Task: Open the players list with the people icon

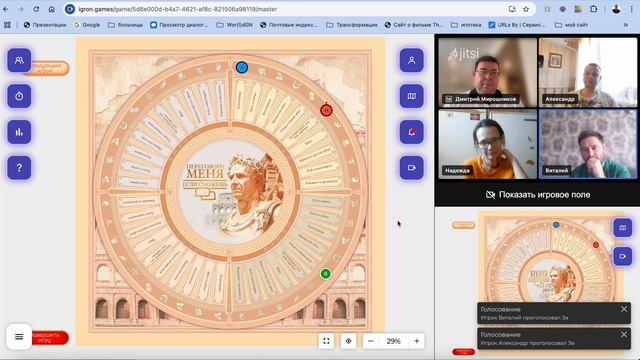Action: click(x=19, y=60)
